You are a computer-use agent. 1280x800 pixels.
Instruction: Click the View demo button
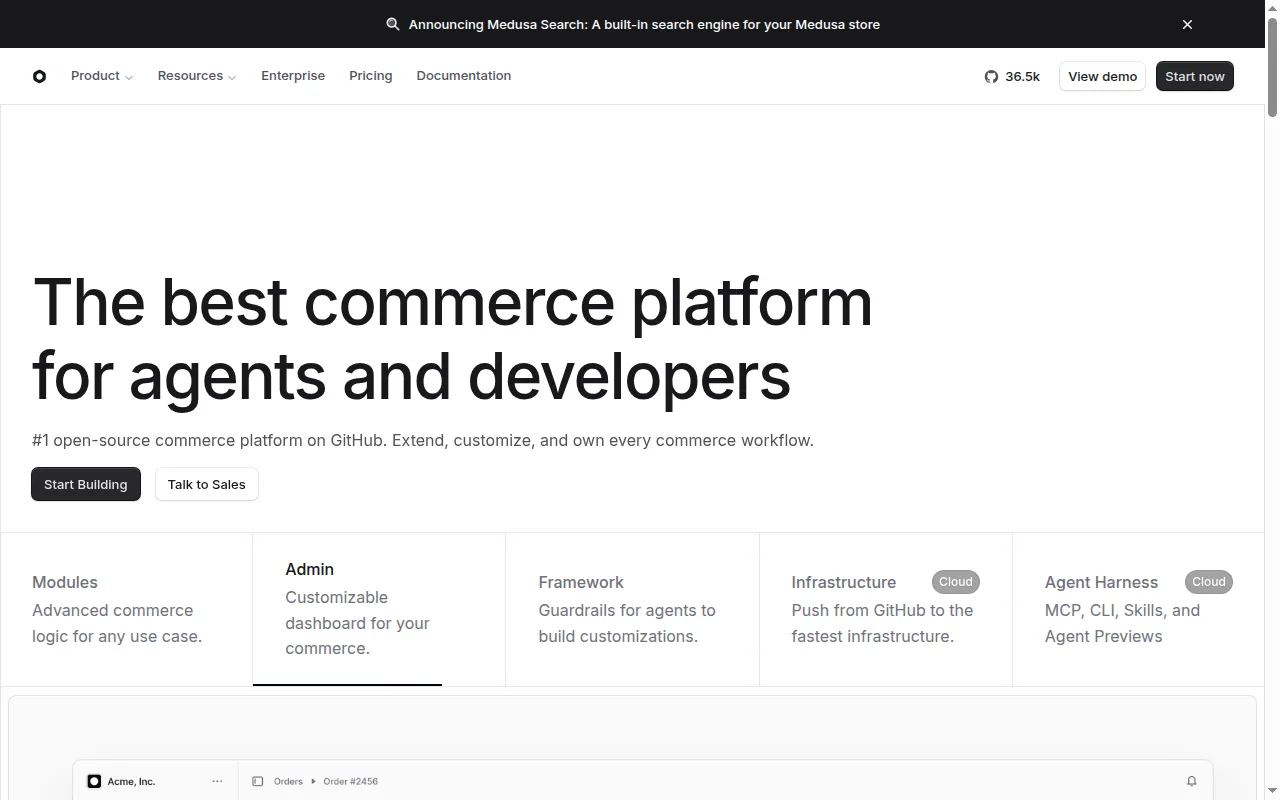1102,76
